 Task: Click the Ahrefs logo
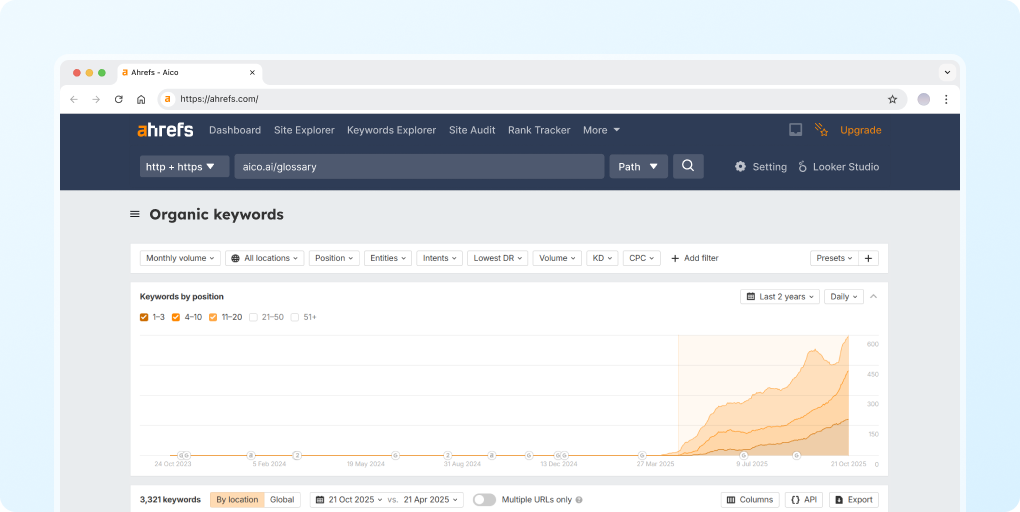pyautogui.click(x=165, y=130)
